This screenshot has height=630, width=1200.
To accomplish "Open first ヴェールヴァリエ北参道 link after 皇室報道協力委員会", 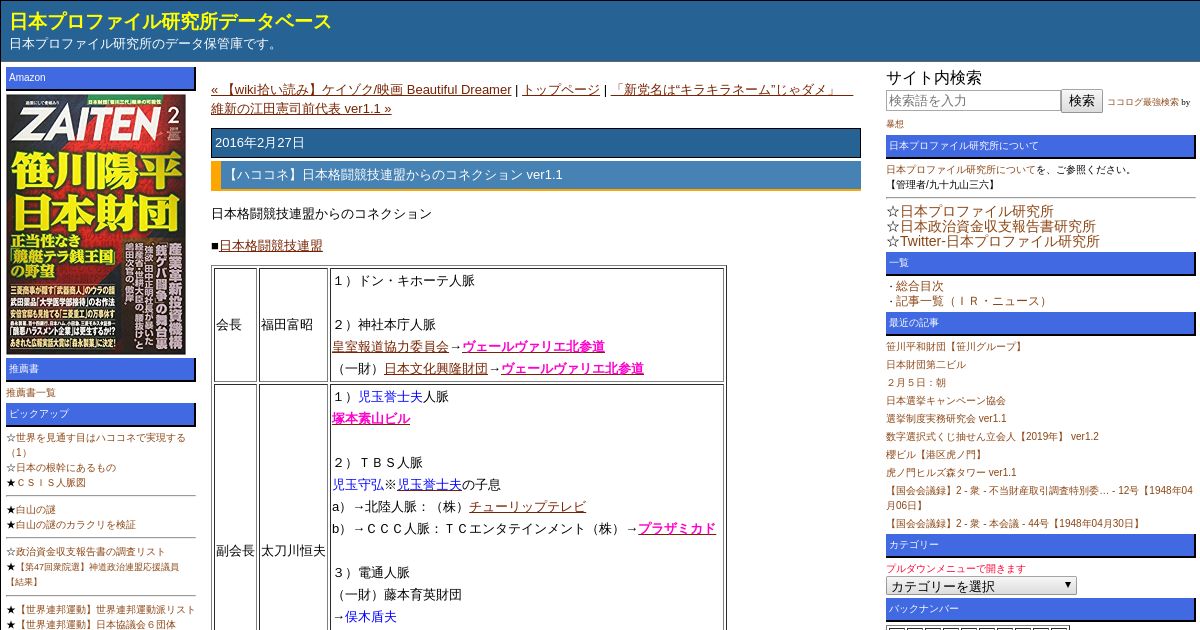I will coord(533,347).
